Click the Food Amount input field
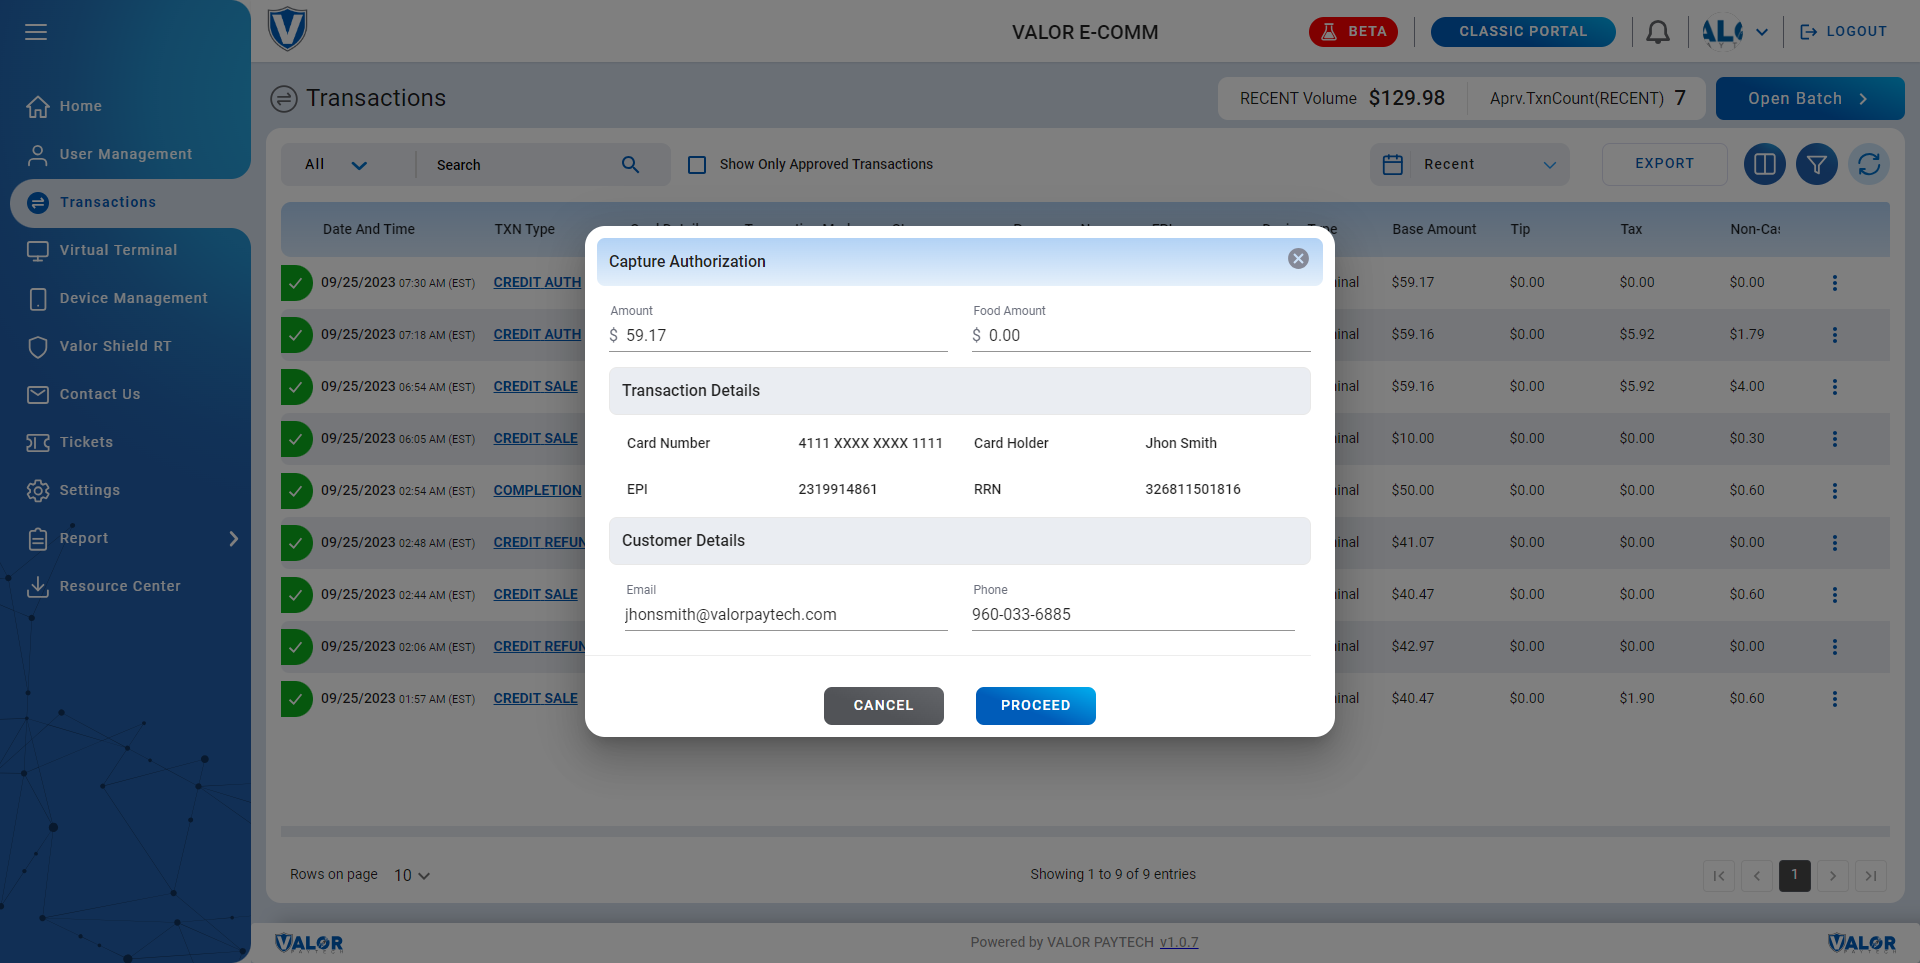This screenshot has width=1920, height=963. pyautogui.click(x=1141, y=336)
